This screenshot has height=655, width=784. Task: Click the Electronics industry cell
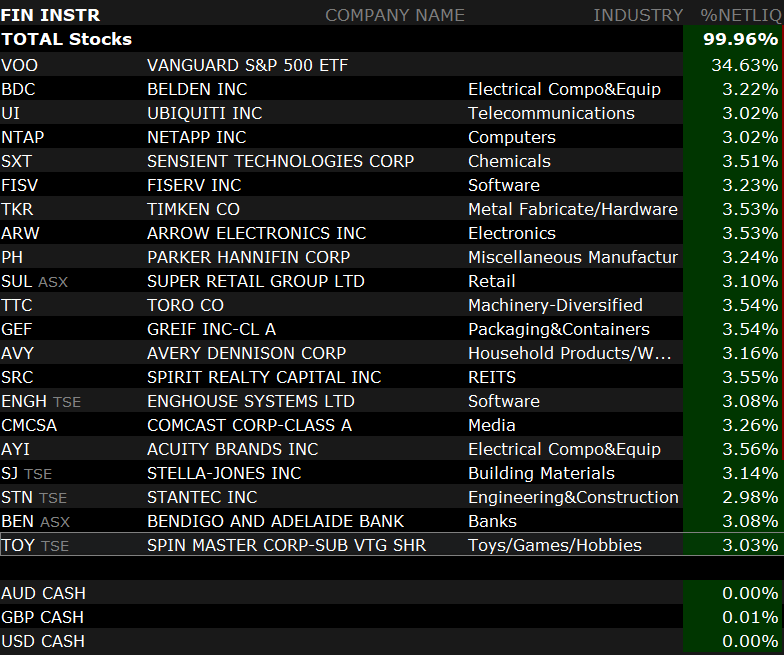(512, 233)
